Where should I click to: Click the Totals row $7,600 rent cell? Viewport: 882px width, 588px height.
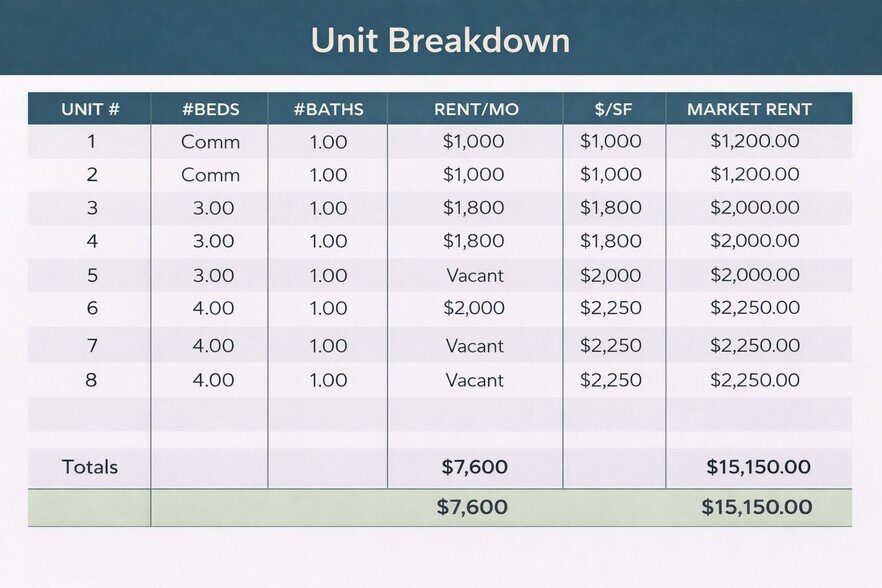click(474, 467)
